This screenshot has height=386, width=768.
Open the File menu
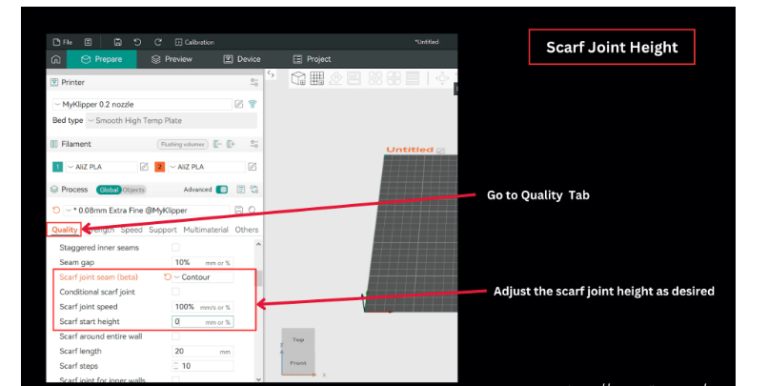[62, 42]
